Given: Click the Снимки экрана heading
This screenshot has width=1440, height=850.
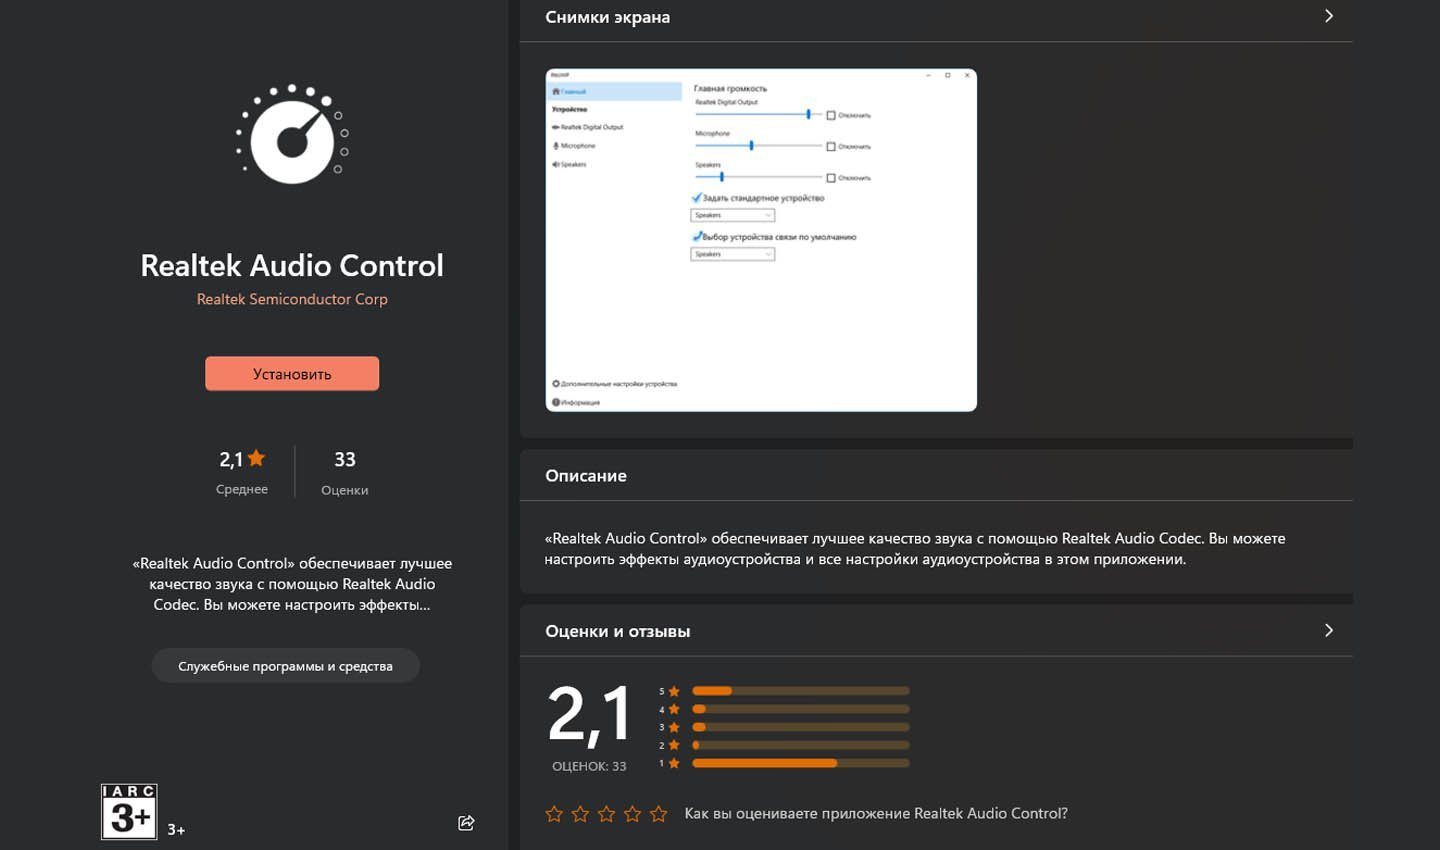Looking at the screenshot, I should click(x=607, y=17).
